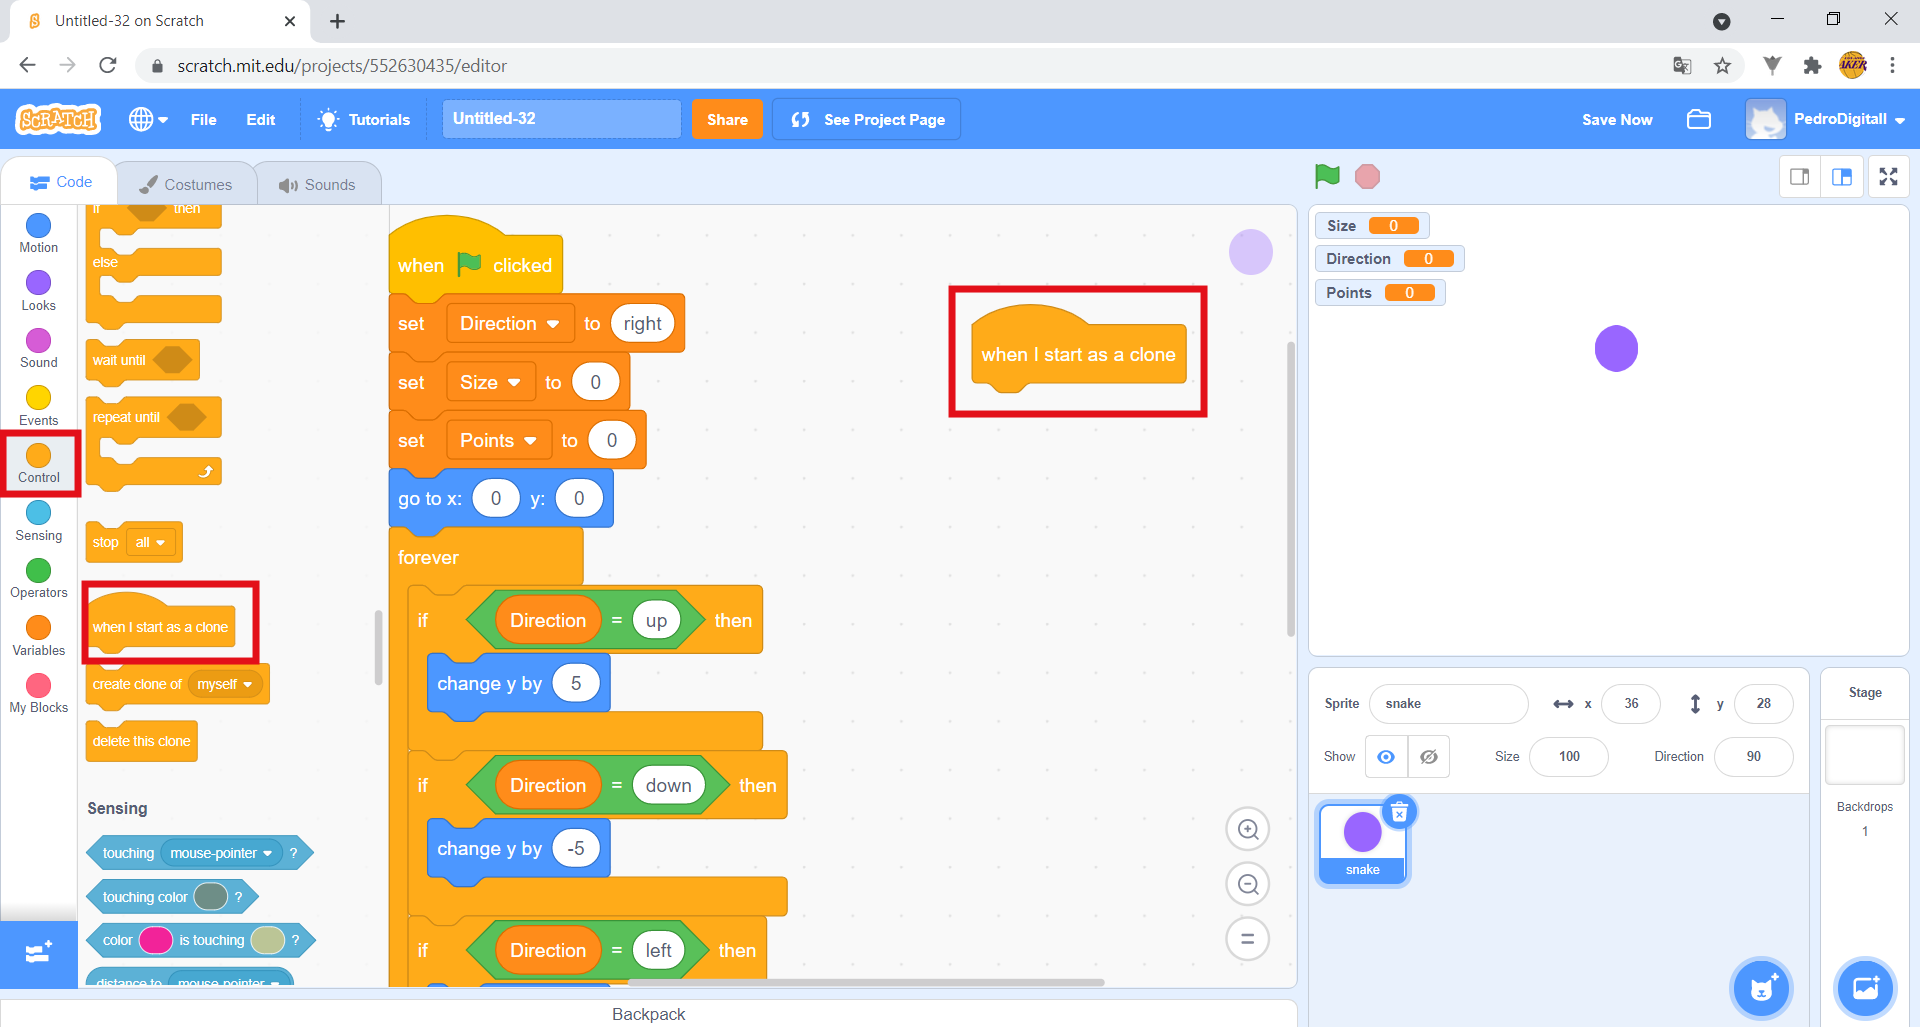Select the Operators block category

pos(38,579)
